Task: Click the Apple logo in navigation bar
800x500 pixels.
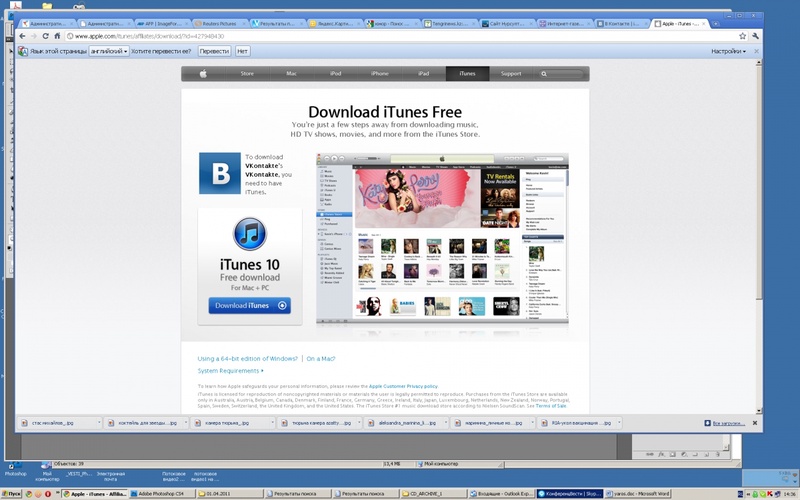Action: (202, 74)
